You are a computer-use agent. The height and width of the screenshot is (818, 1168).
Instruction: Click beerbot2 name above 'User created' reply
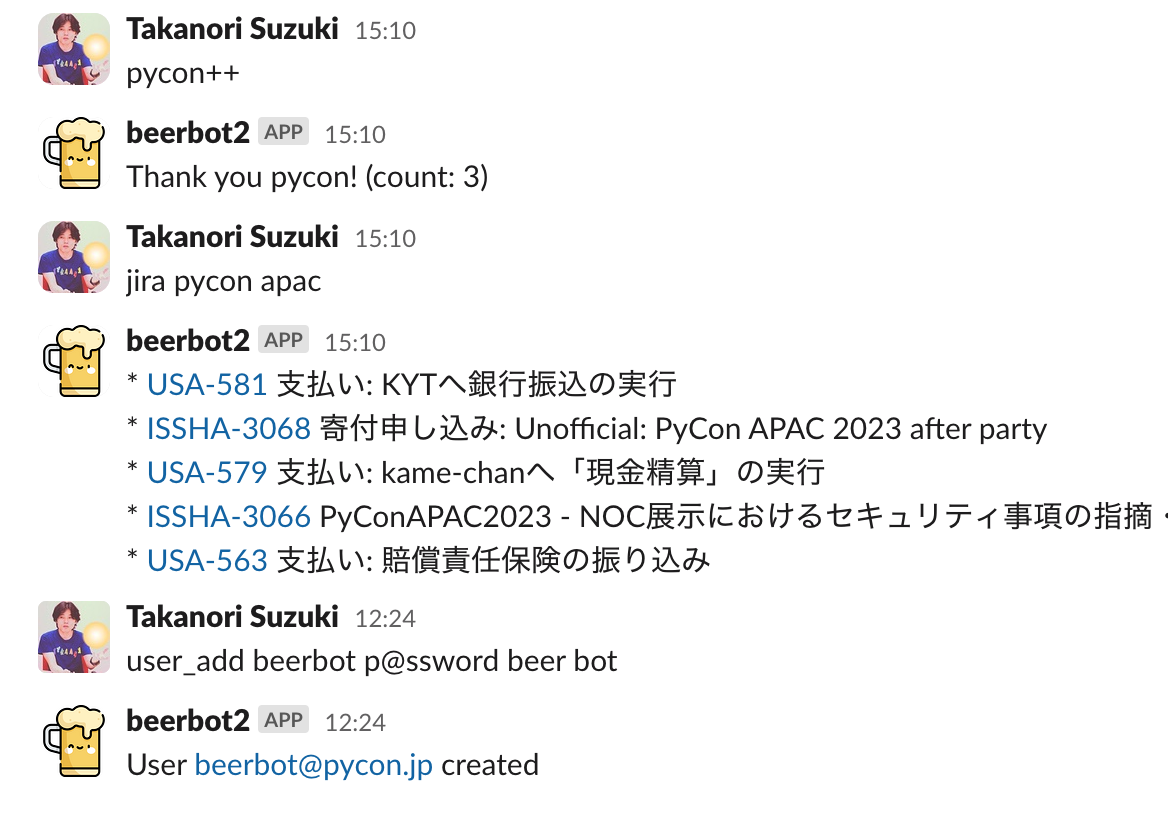click(x=188, y=721)
